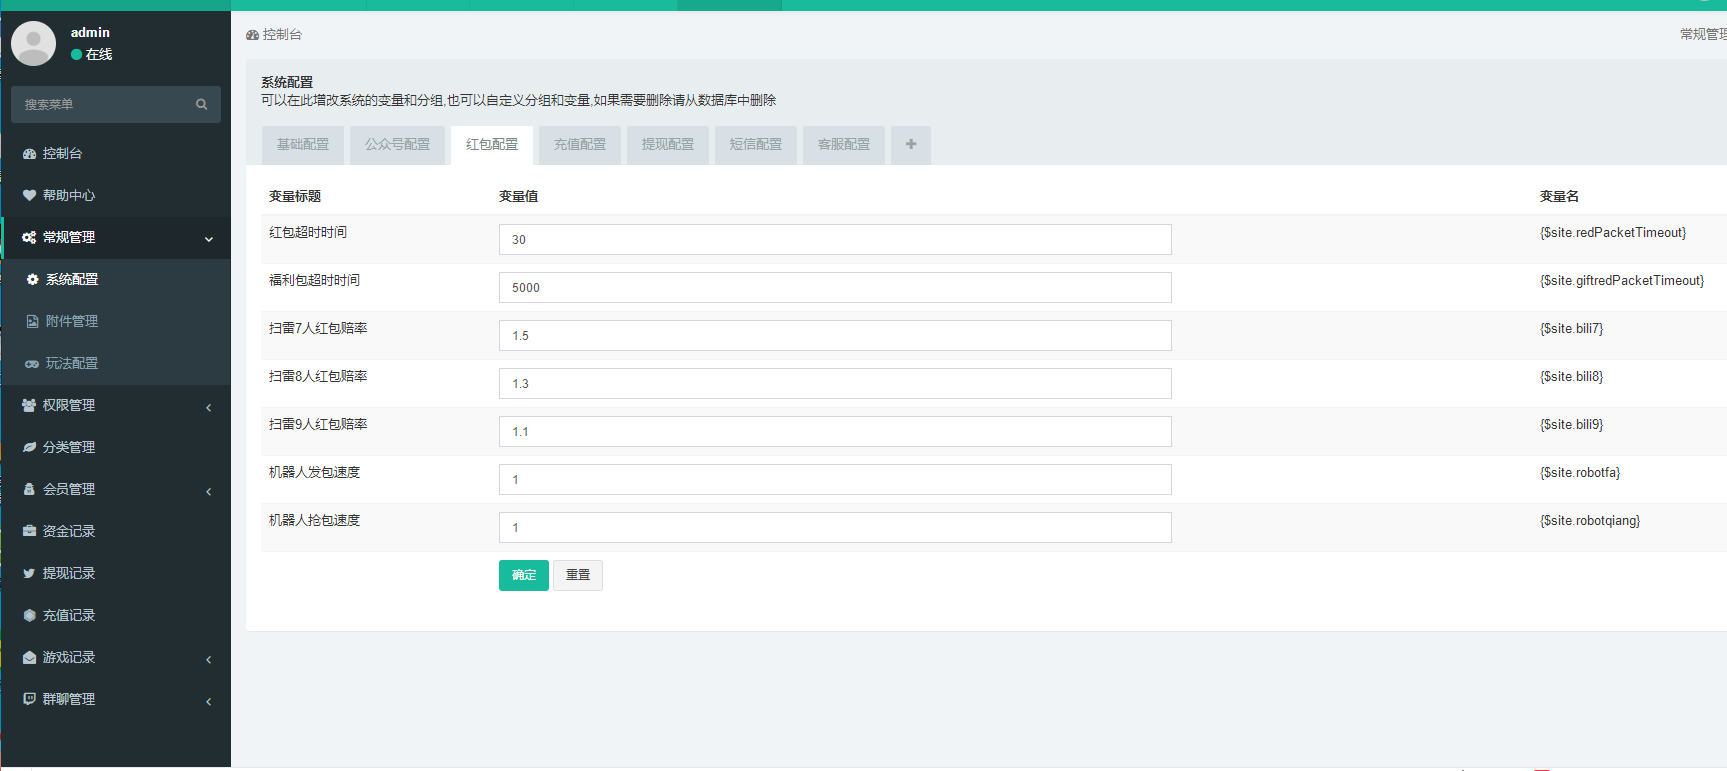This screenshot has height=771, width=1727.
Task: Click the 重置 reset button
Action: (578, 575)
